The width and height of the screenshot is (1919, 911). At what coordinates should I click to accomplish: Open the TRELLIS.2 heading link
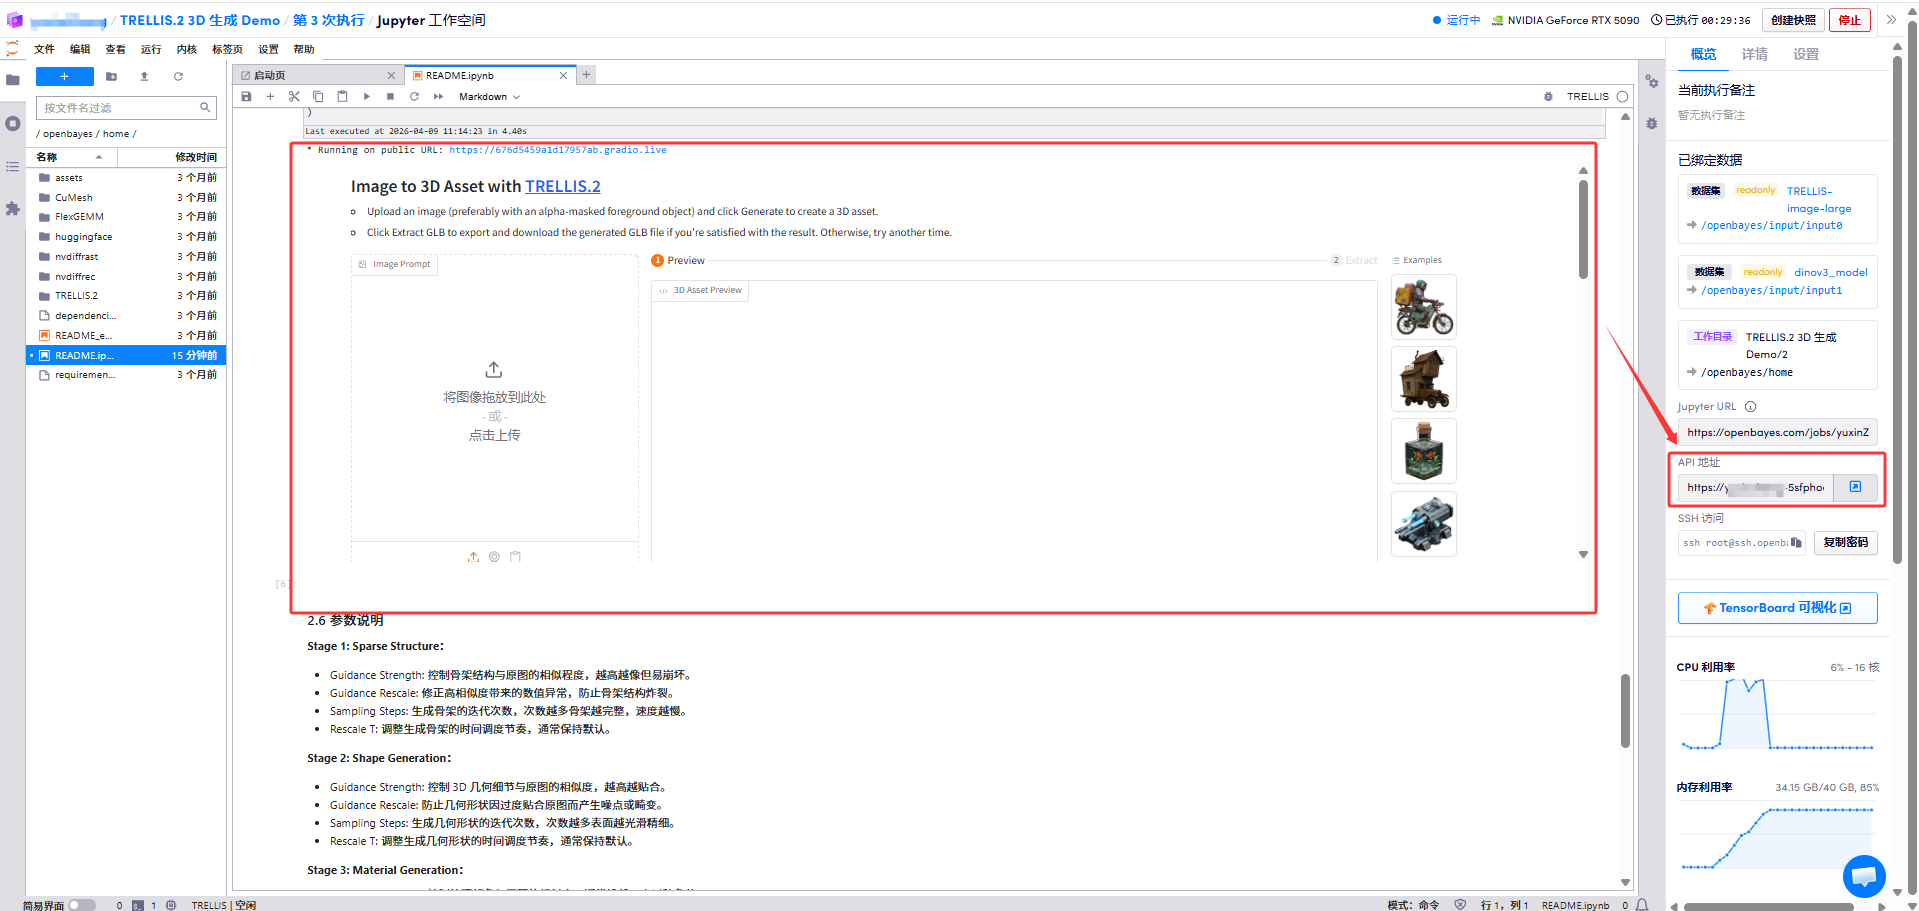point(562,186)
